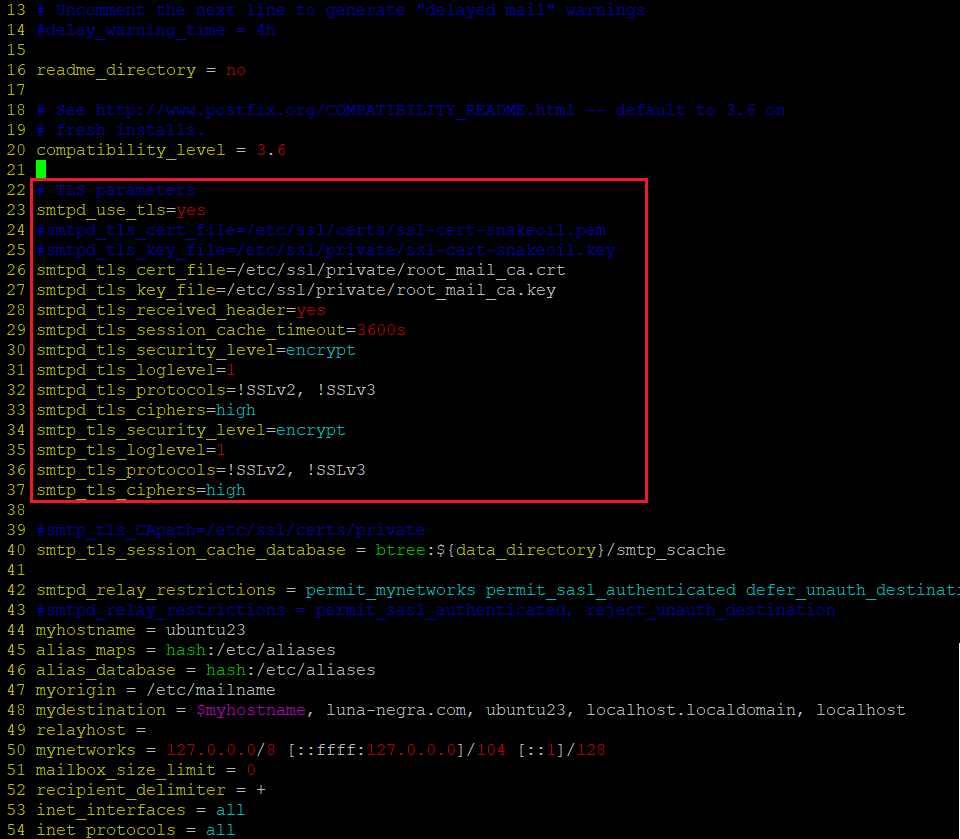Screen dimensions: 960x839
Task: Click encrypt value of smtpd_tls_security_level
Action: 321,350
